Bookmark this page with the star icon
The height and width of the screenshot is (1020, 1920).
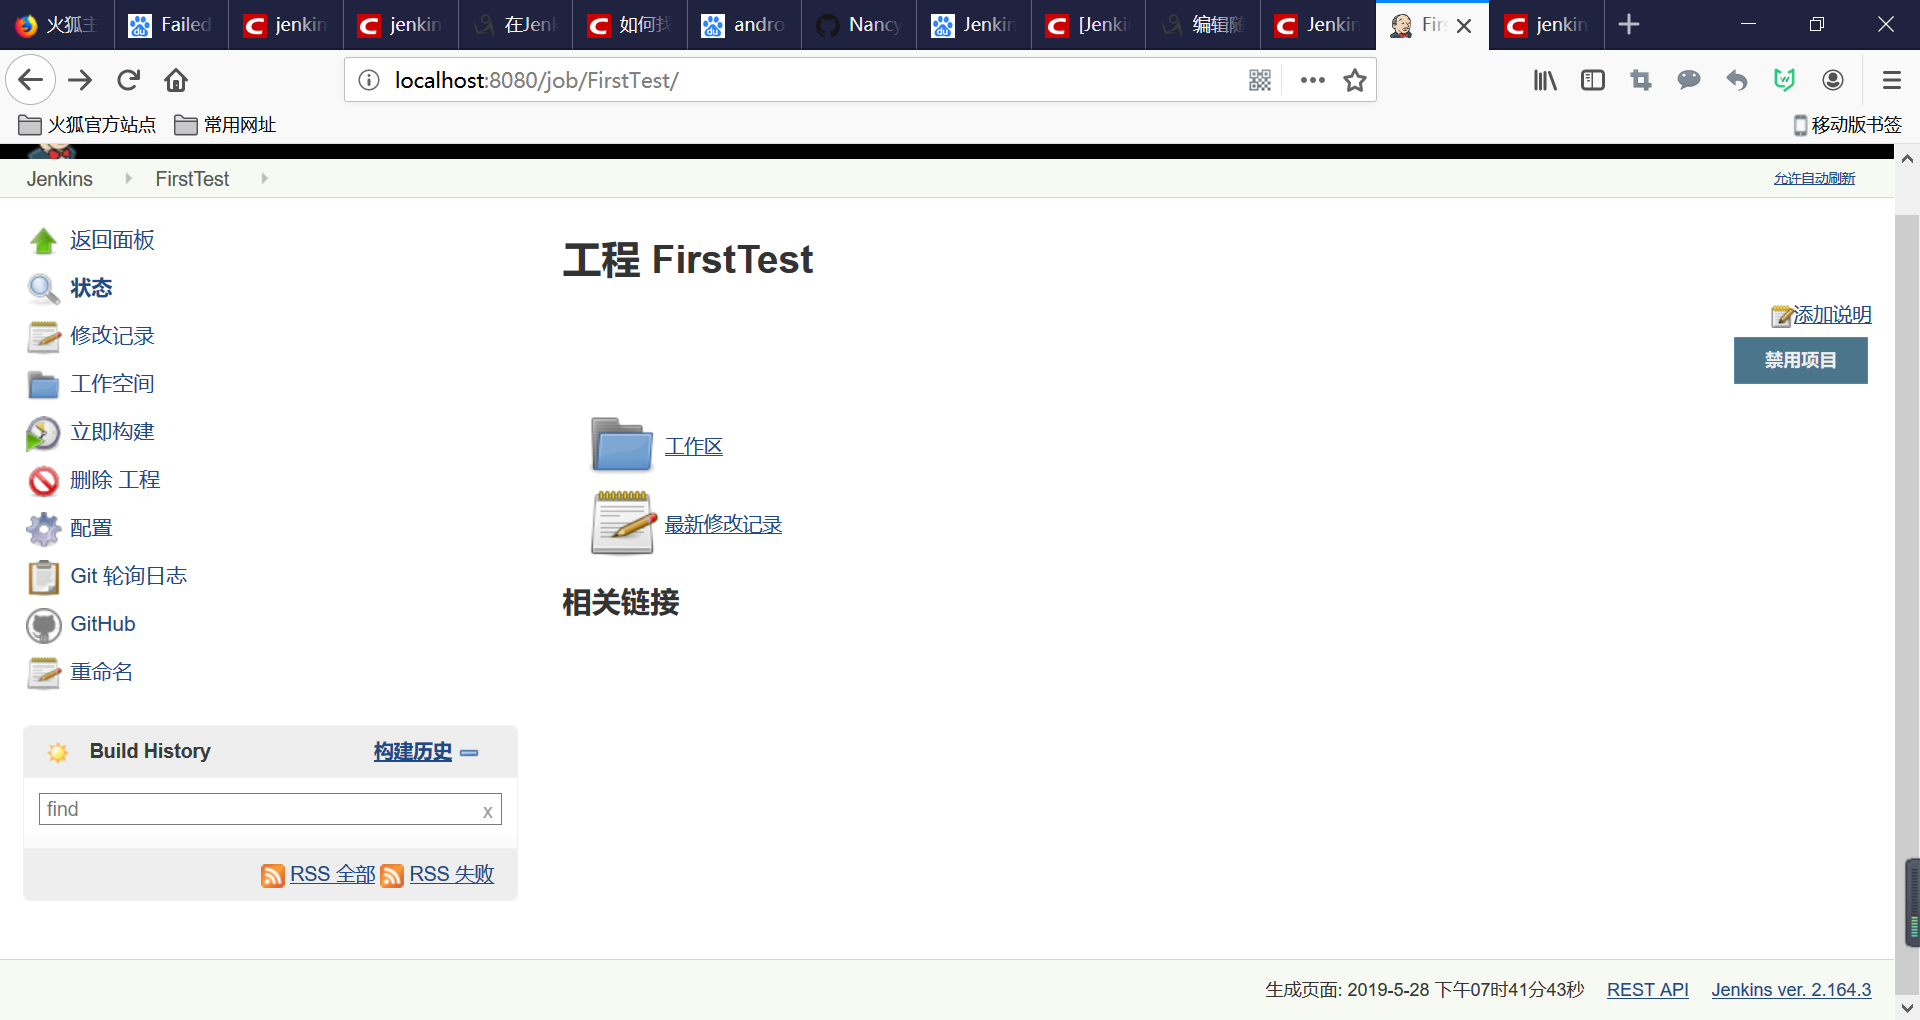pyautogui.click(x=1355, y=80)
